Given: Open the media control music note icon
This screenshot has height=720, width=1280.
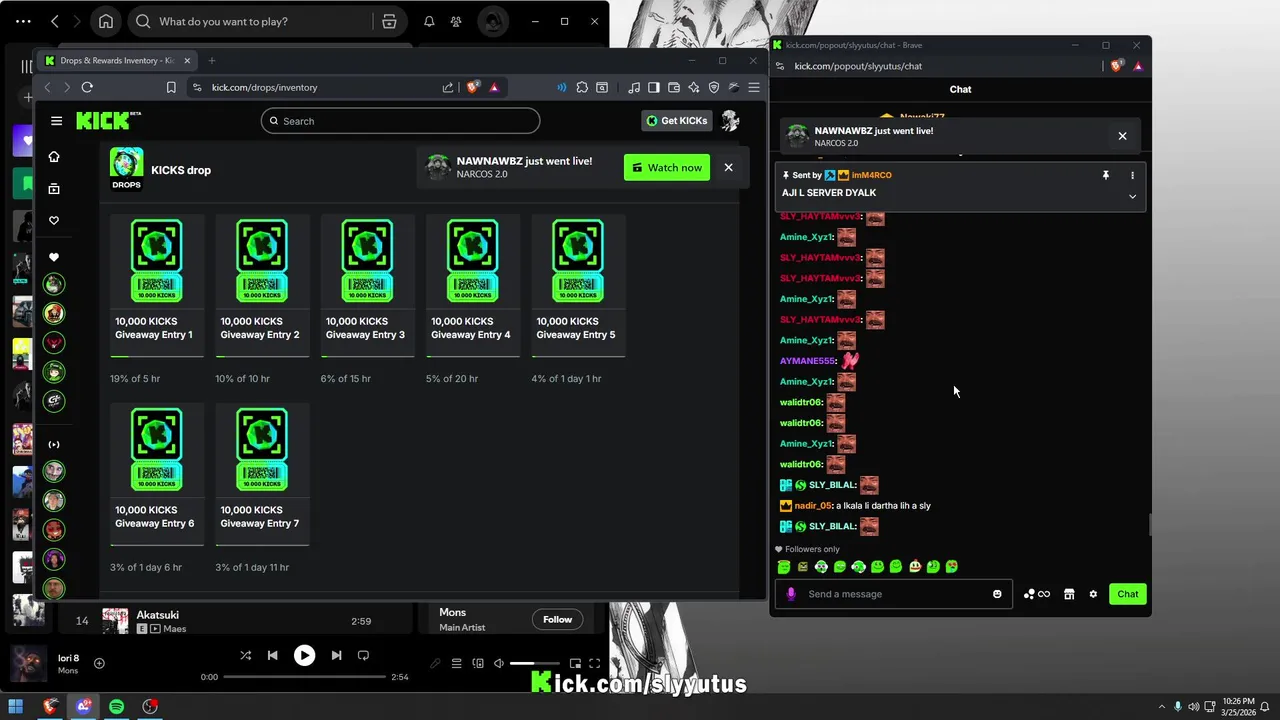Looking at the screenshot, I should click(x=634, y=88).
